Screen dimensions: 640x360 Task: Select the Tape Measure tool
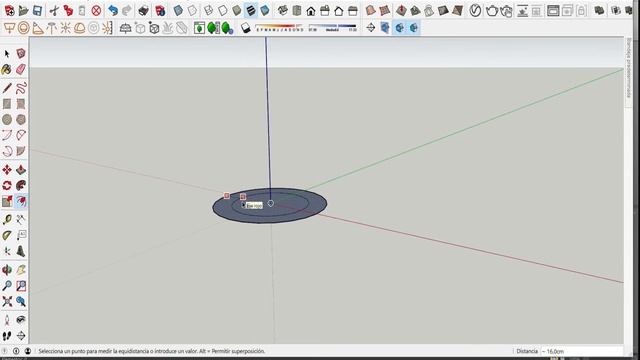pos(7,220)
